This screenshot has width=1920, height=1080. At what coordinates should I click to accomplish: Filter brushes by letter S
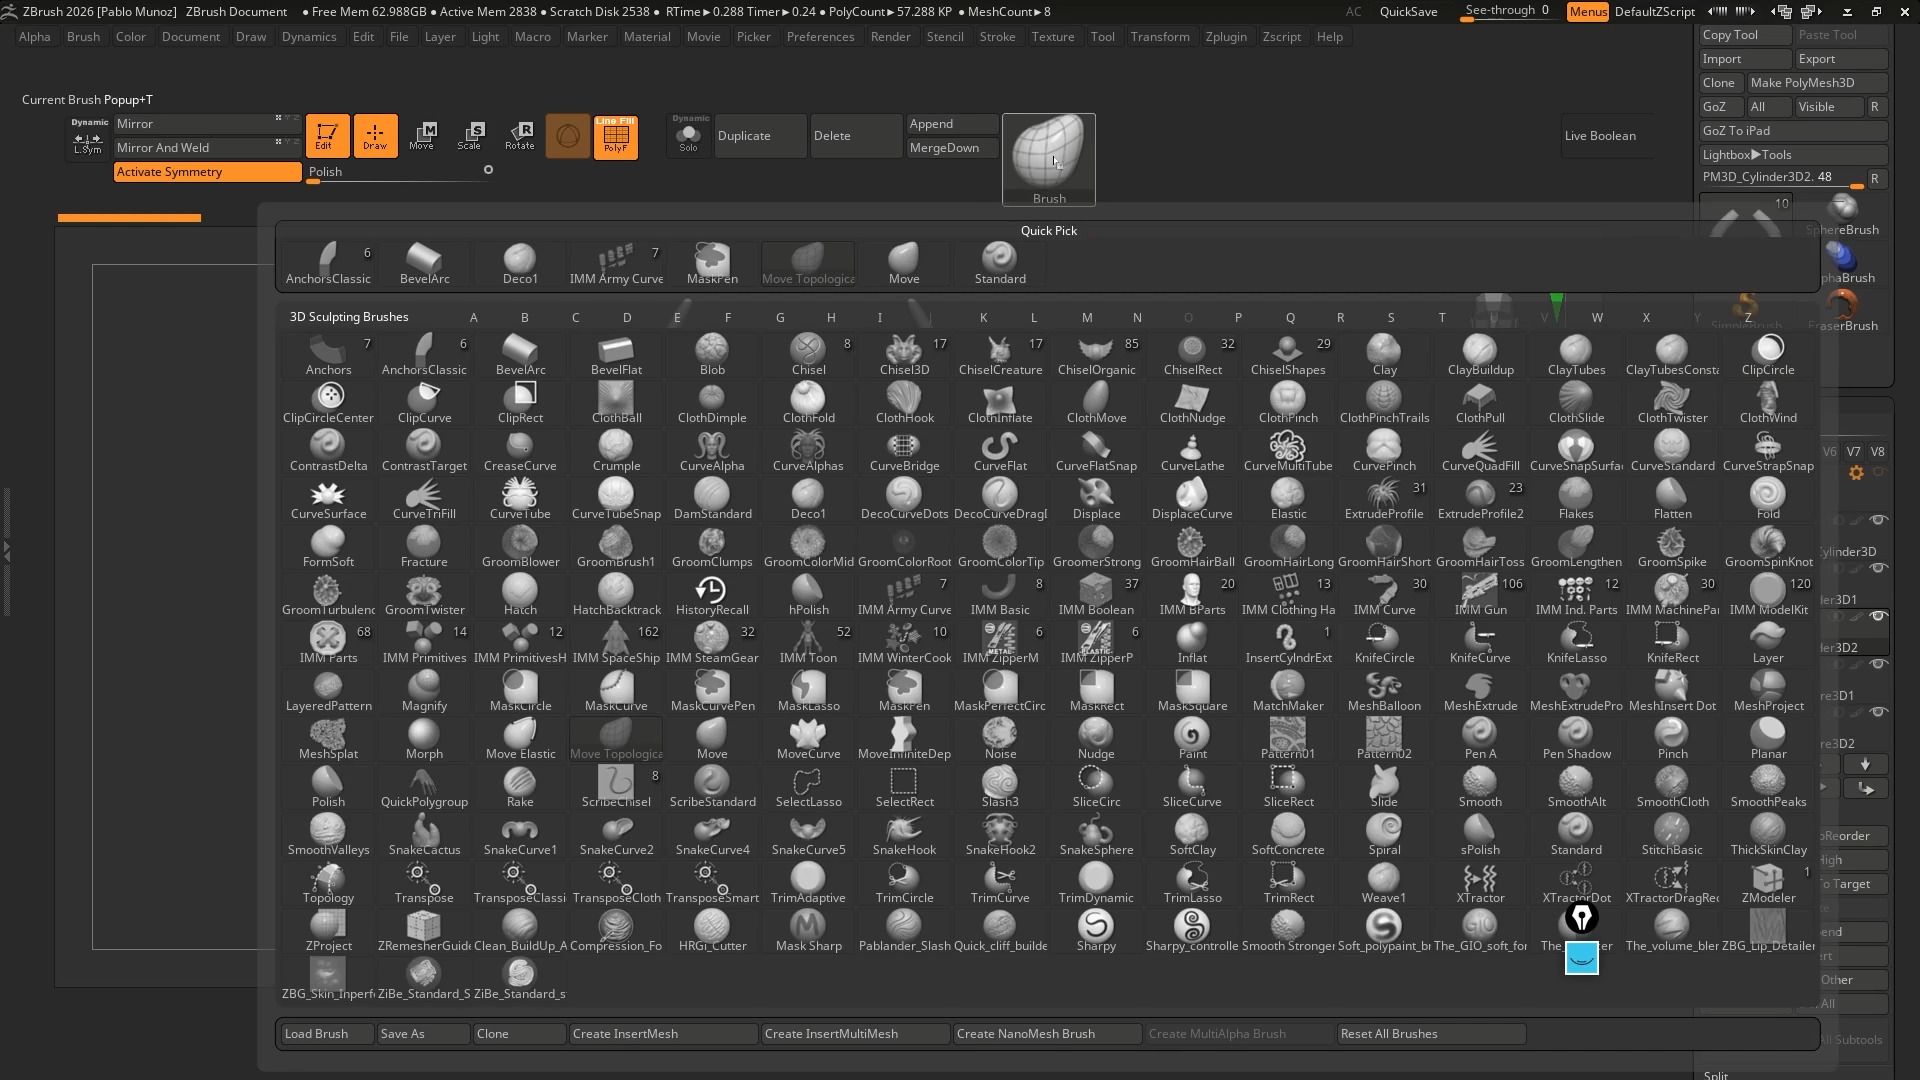[1390, 317]
